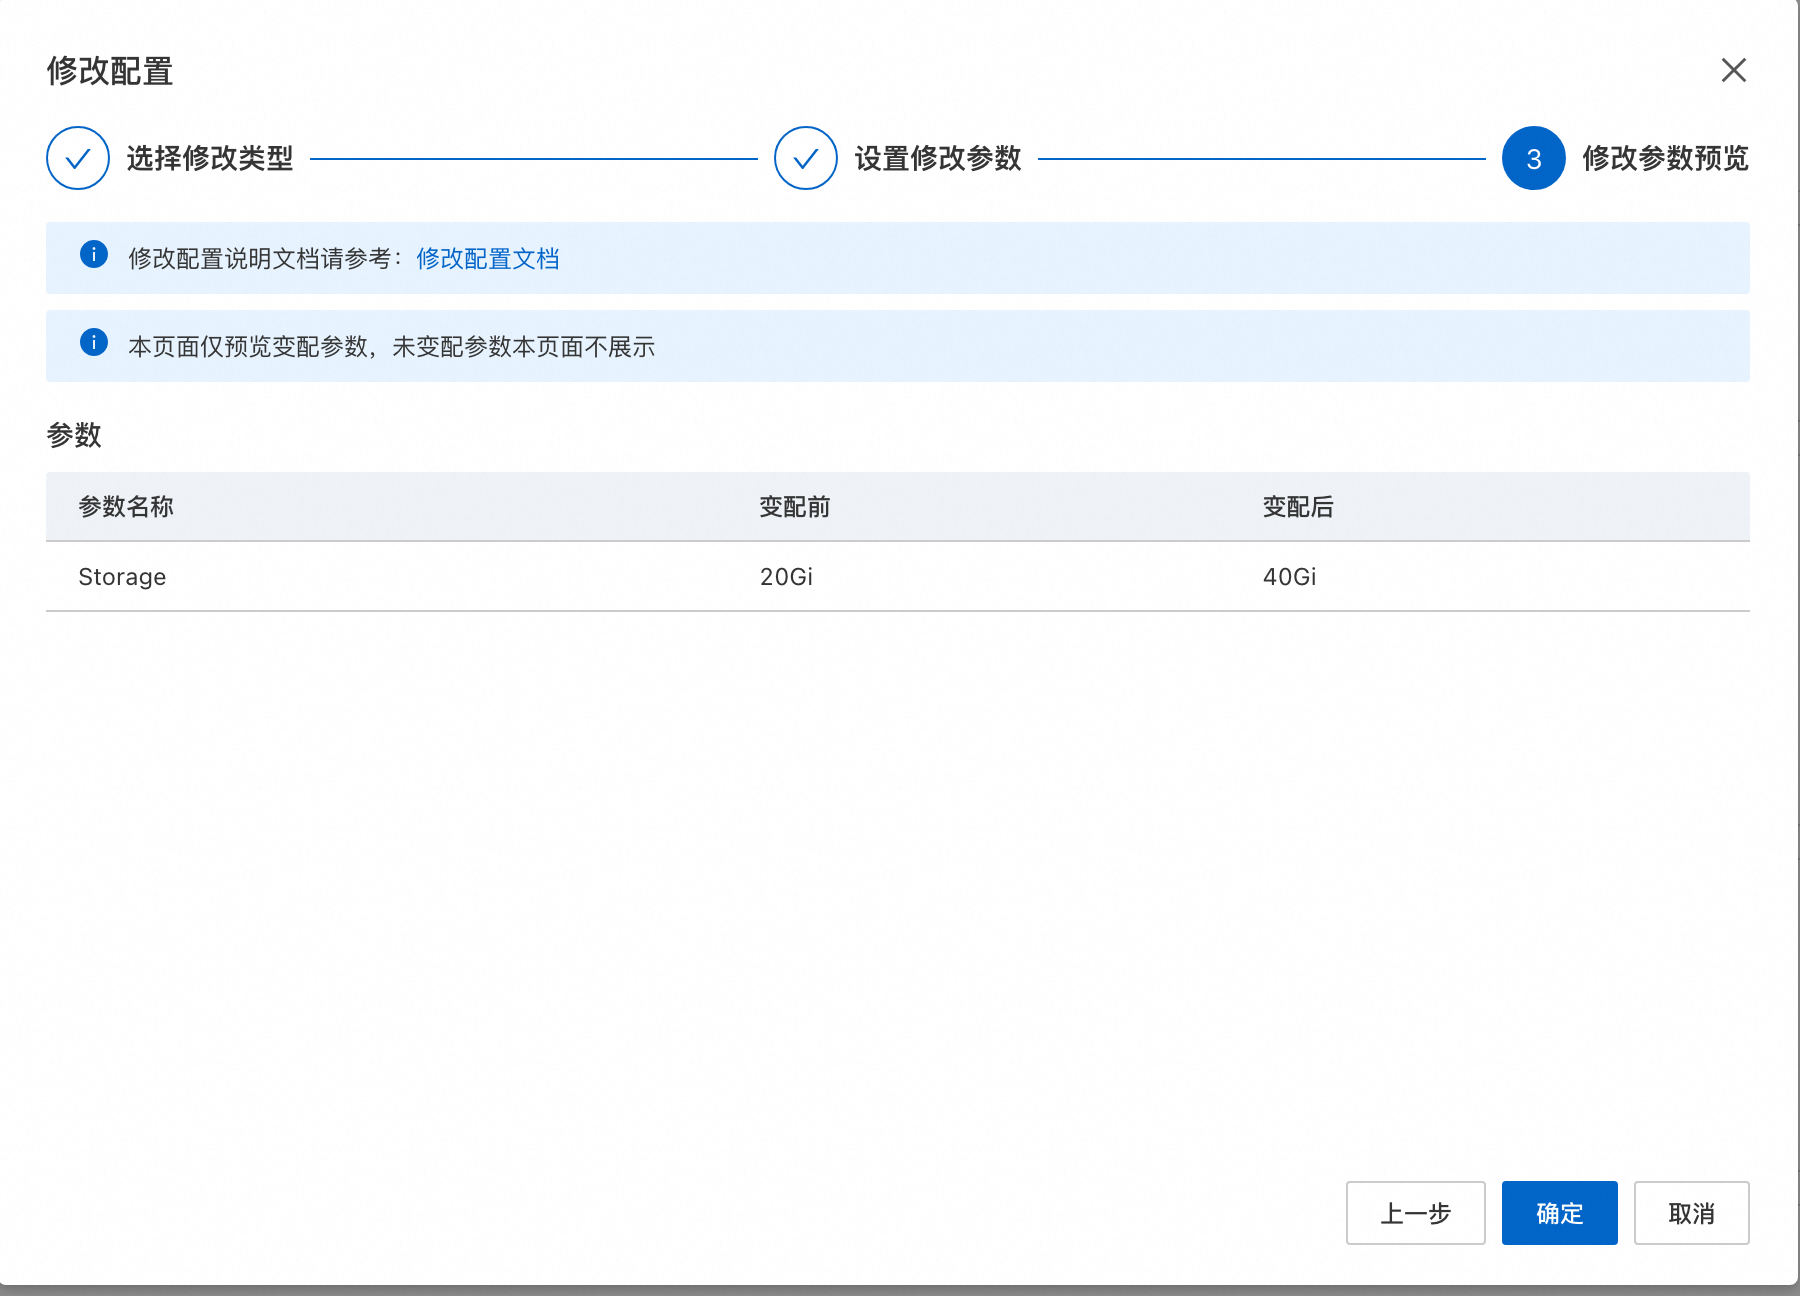Click the 修改配置 dialog title
The width and height of the screenshot is (1800, 1296).
[110, 71]
